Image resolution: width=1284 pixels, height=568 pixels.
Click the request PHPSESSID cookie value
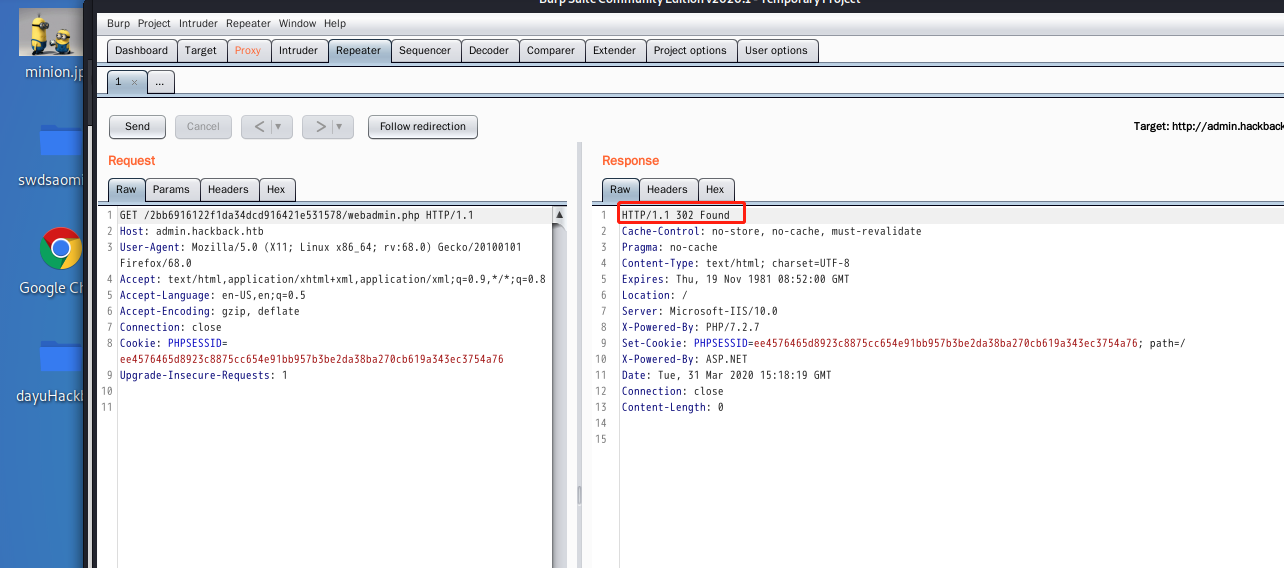pyautogui.click(x=311, y=359)
